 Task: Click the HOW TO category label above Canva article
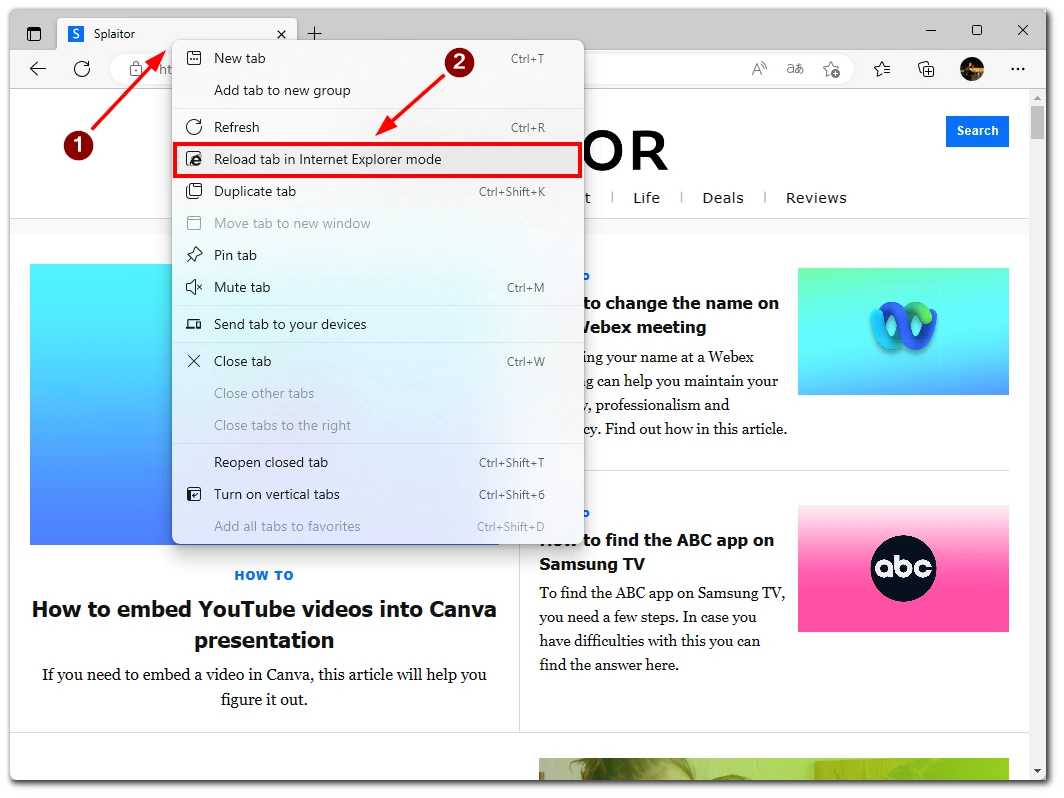264,575
